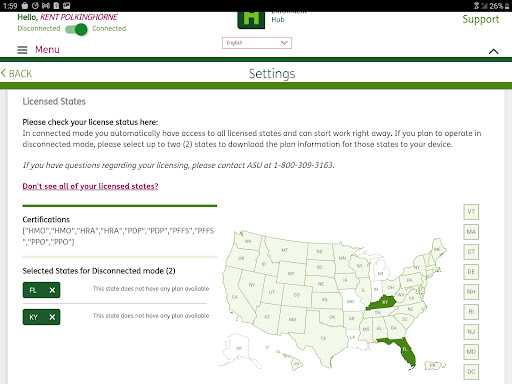Select the DC state box
Image resolution: width=512 pixels, height=384 pixels.
pos(471,372)
